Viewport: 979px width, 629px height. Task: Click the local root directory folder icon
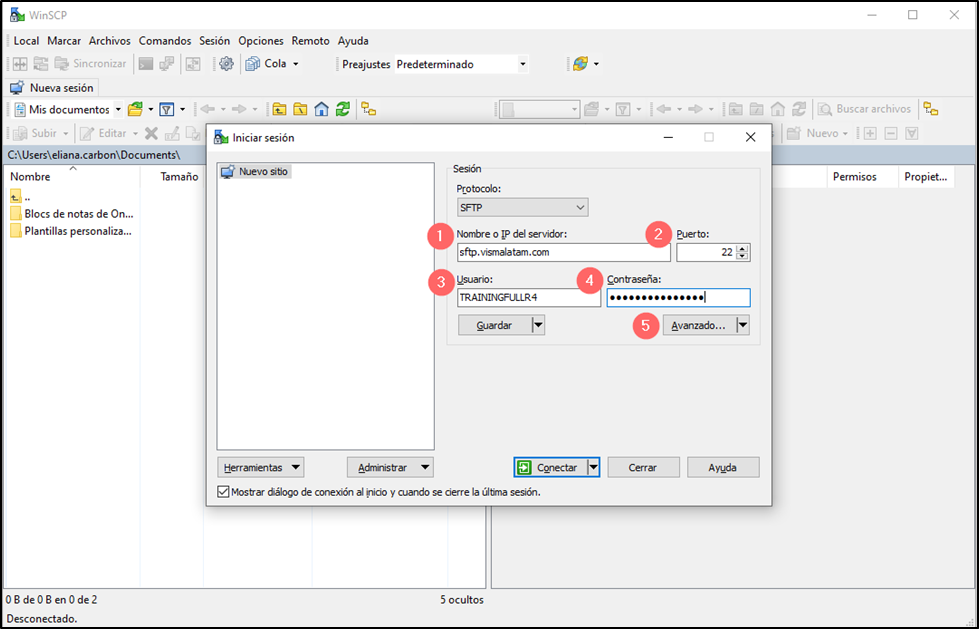click(300, 109)
